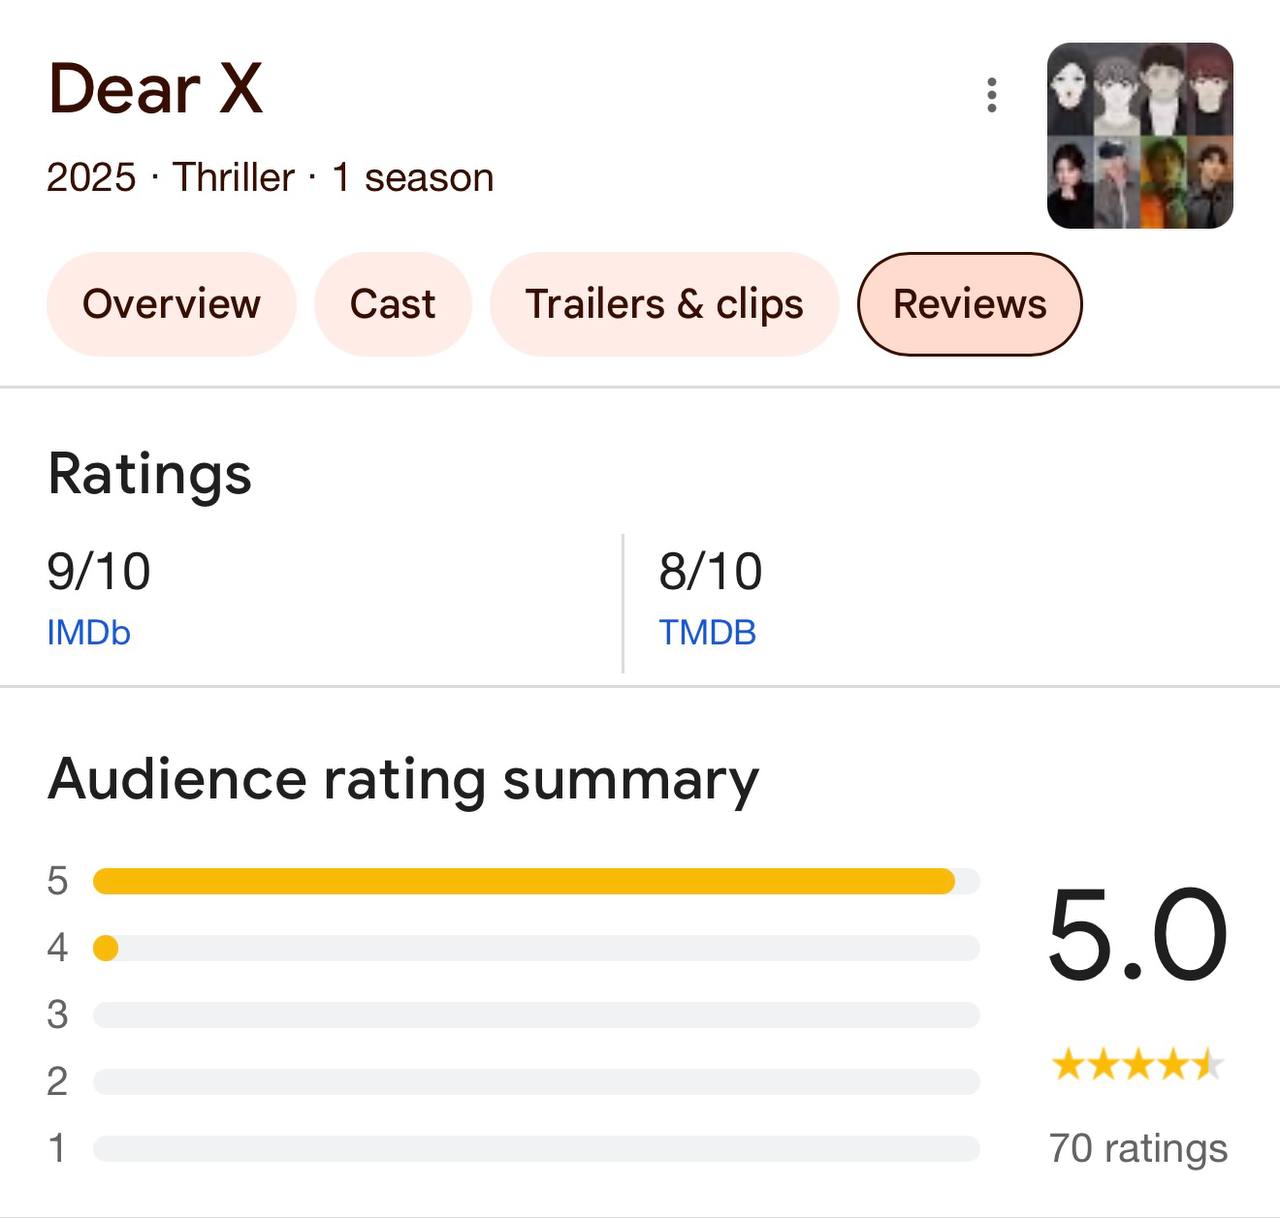
Task: Open the three-dot more options menu
Action: click(991, 95)
